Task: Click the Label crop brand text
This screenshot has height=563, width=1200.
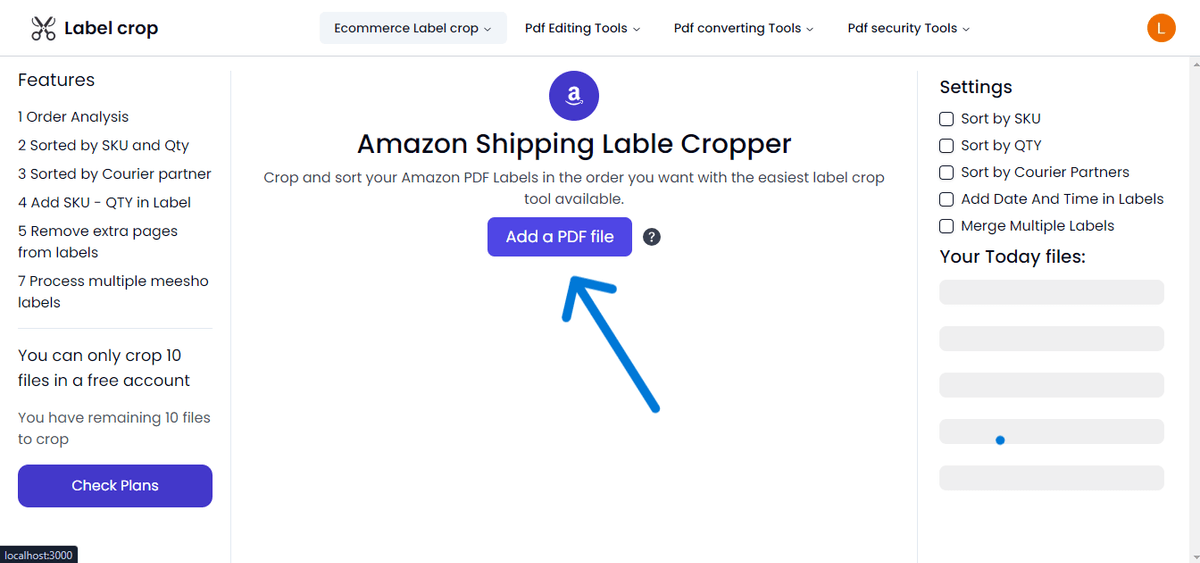Action: click(x=111, y=28)
